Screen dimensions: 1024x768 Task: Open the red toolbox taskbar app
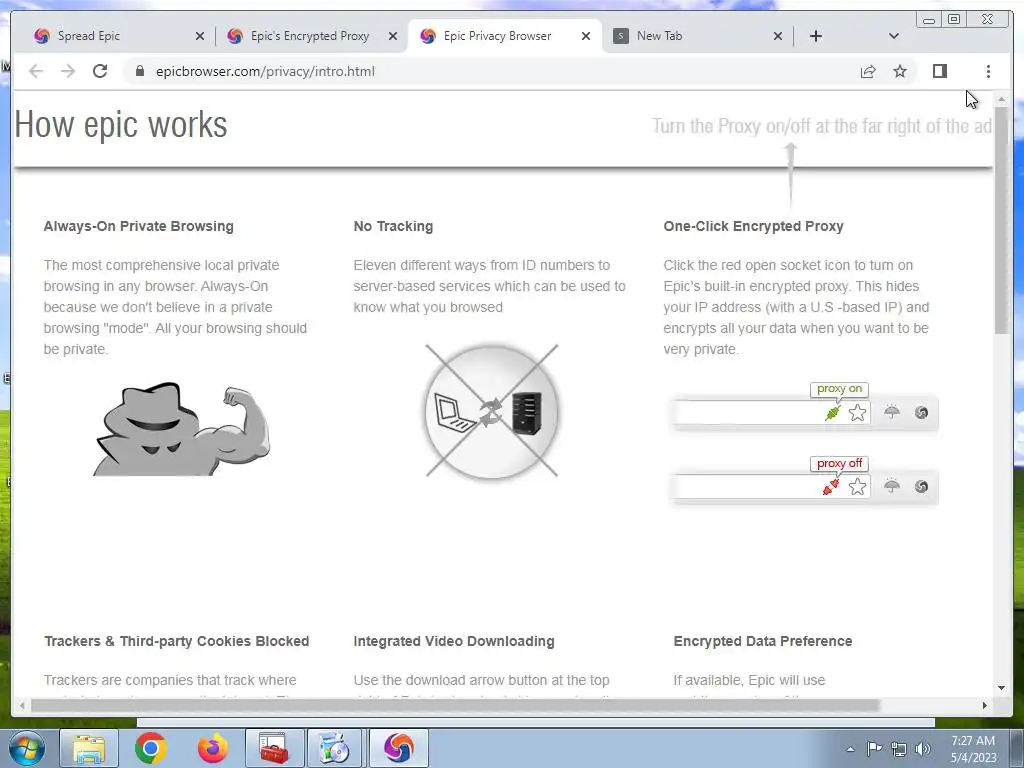274,748
